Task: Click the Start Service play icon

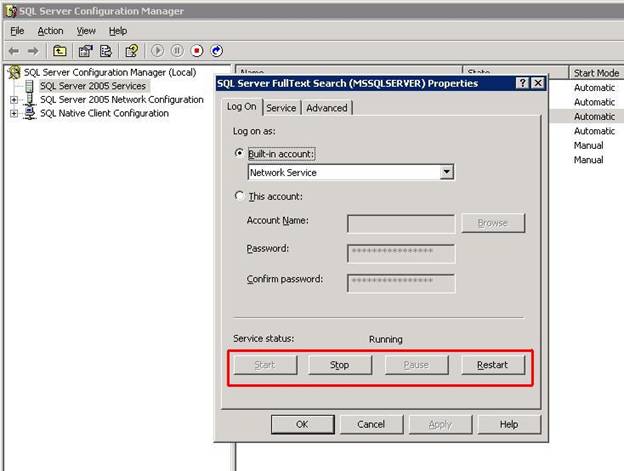Action: point(158,51)
